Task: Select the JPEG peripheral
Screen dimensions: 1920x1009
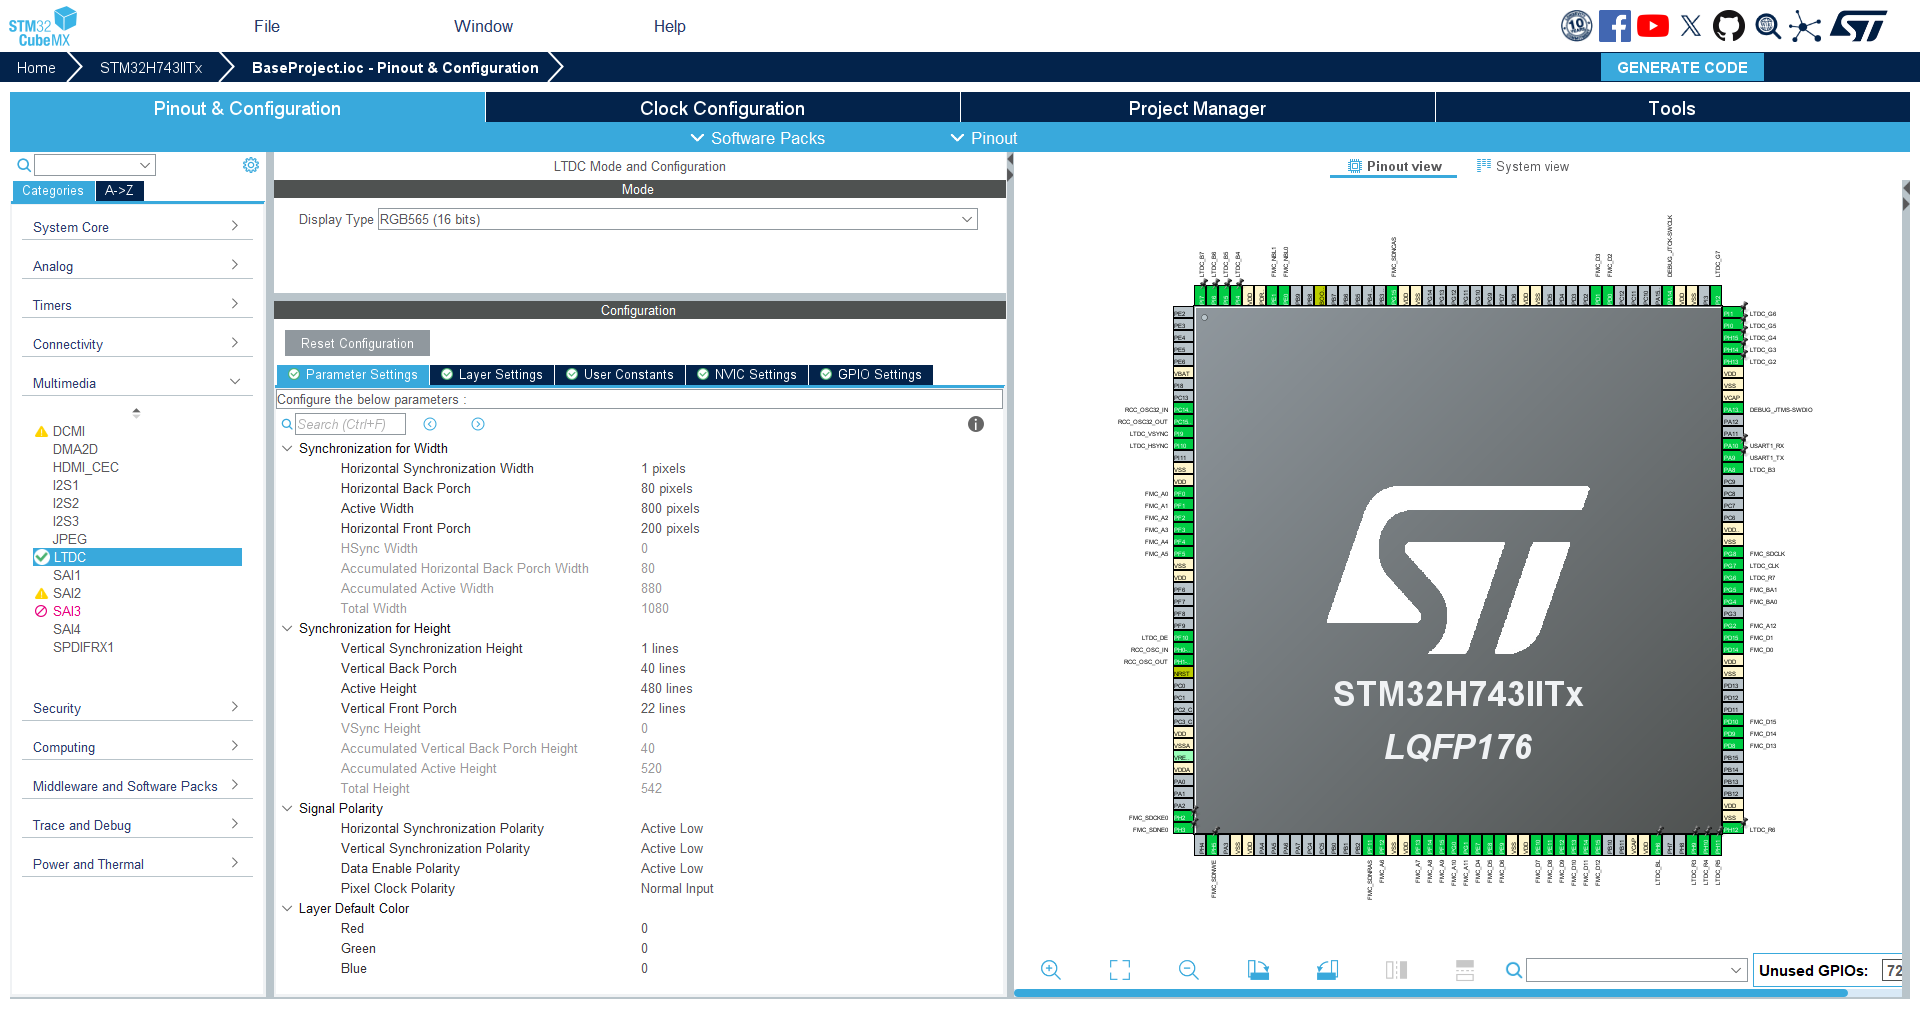Action: (x=70, y=539)
